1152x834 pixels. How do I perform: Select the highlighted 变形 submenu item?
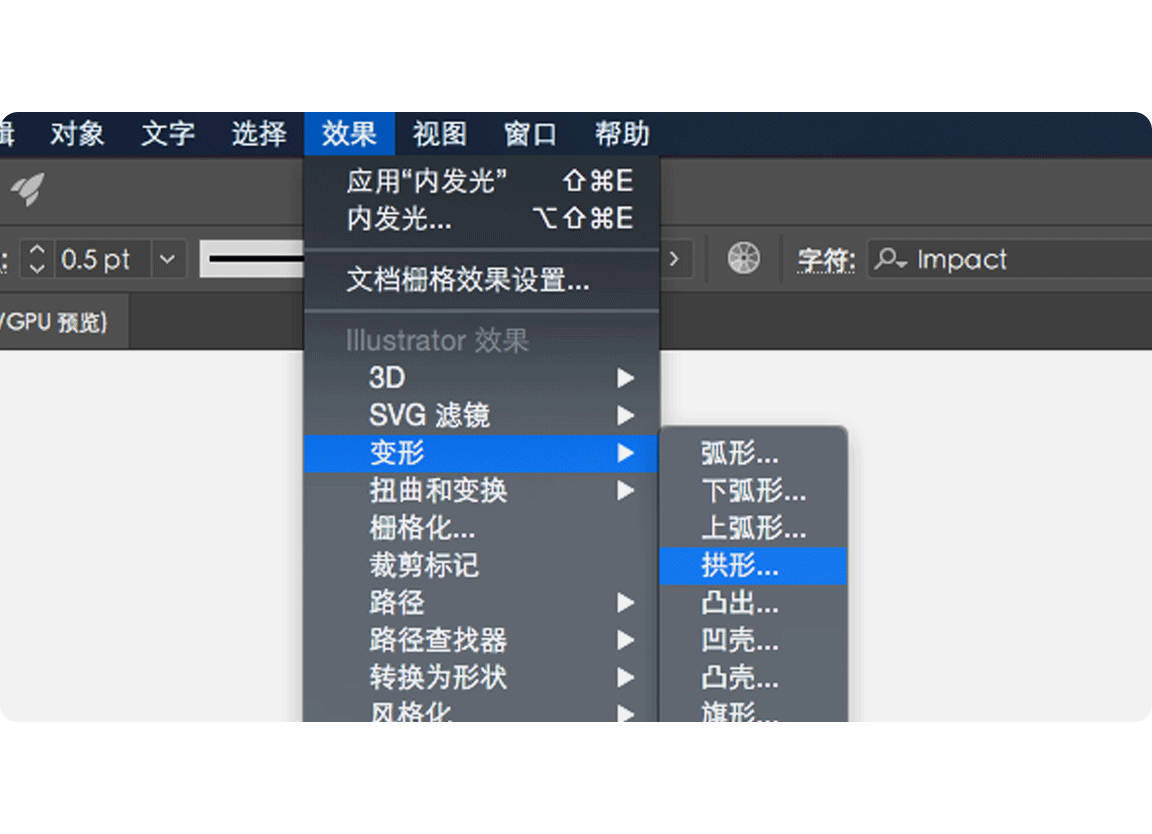[x=482, y=453]
